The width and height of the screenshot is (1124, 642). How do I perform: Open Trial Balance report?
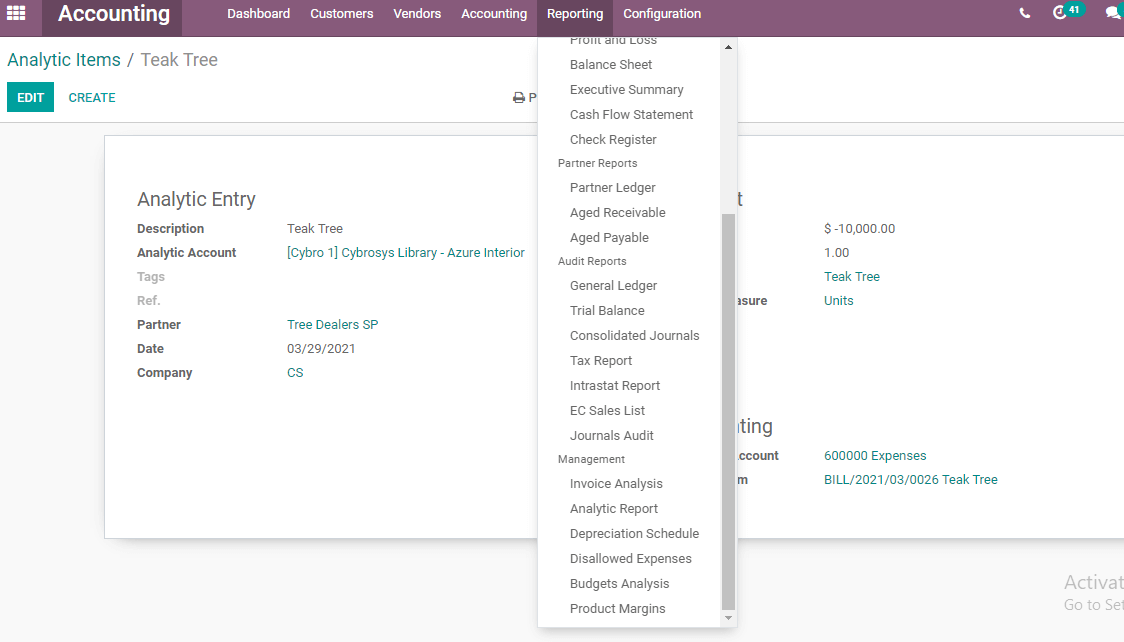pos(607,311)
